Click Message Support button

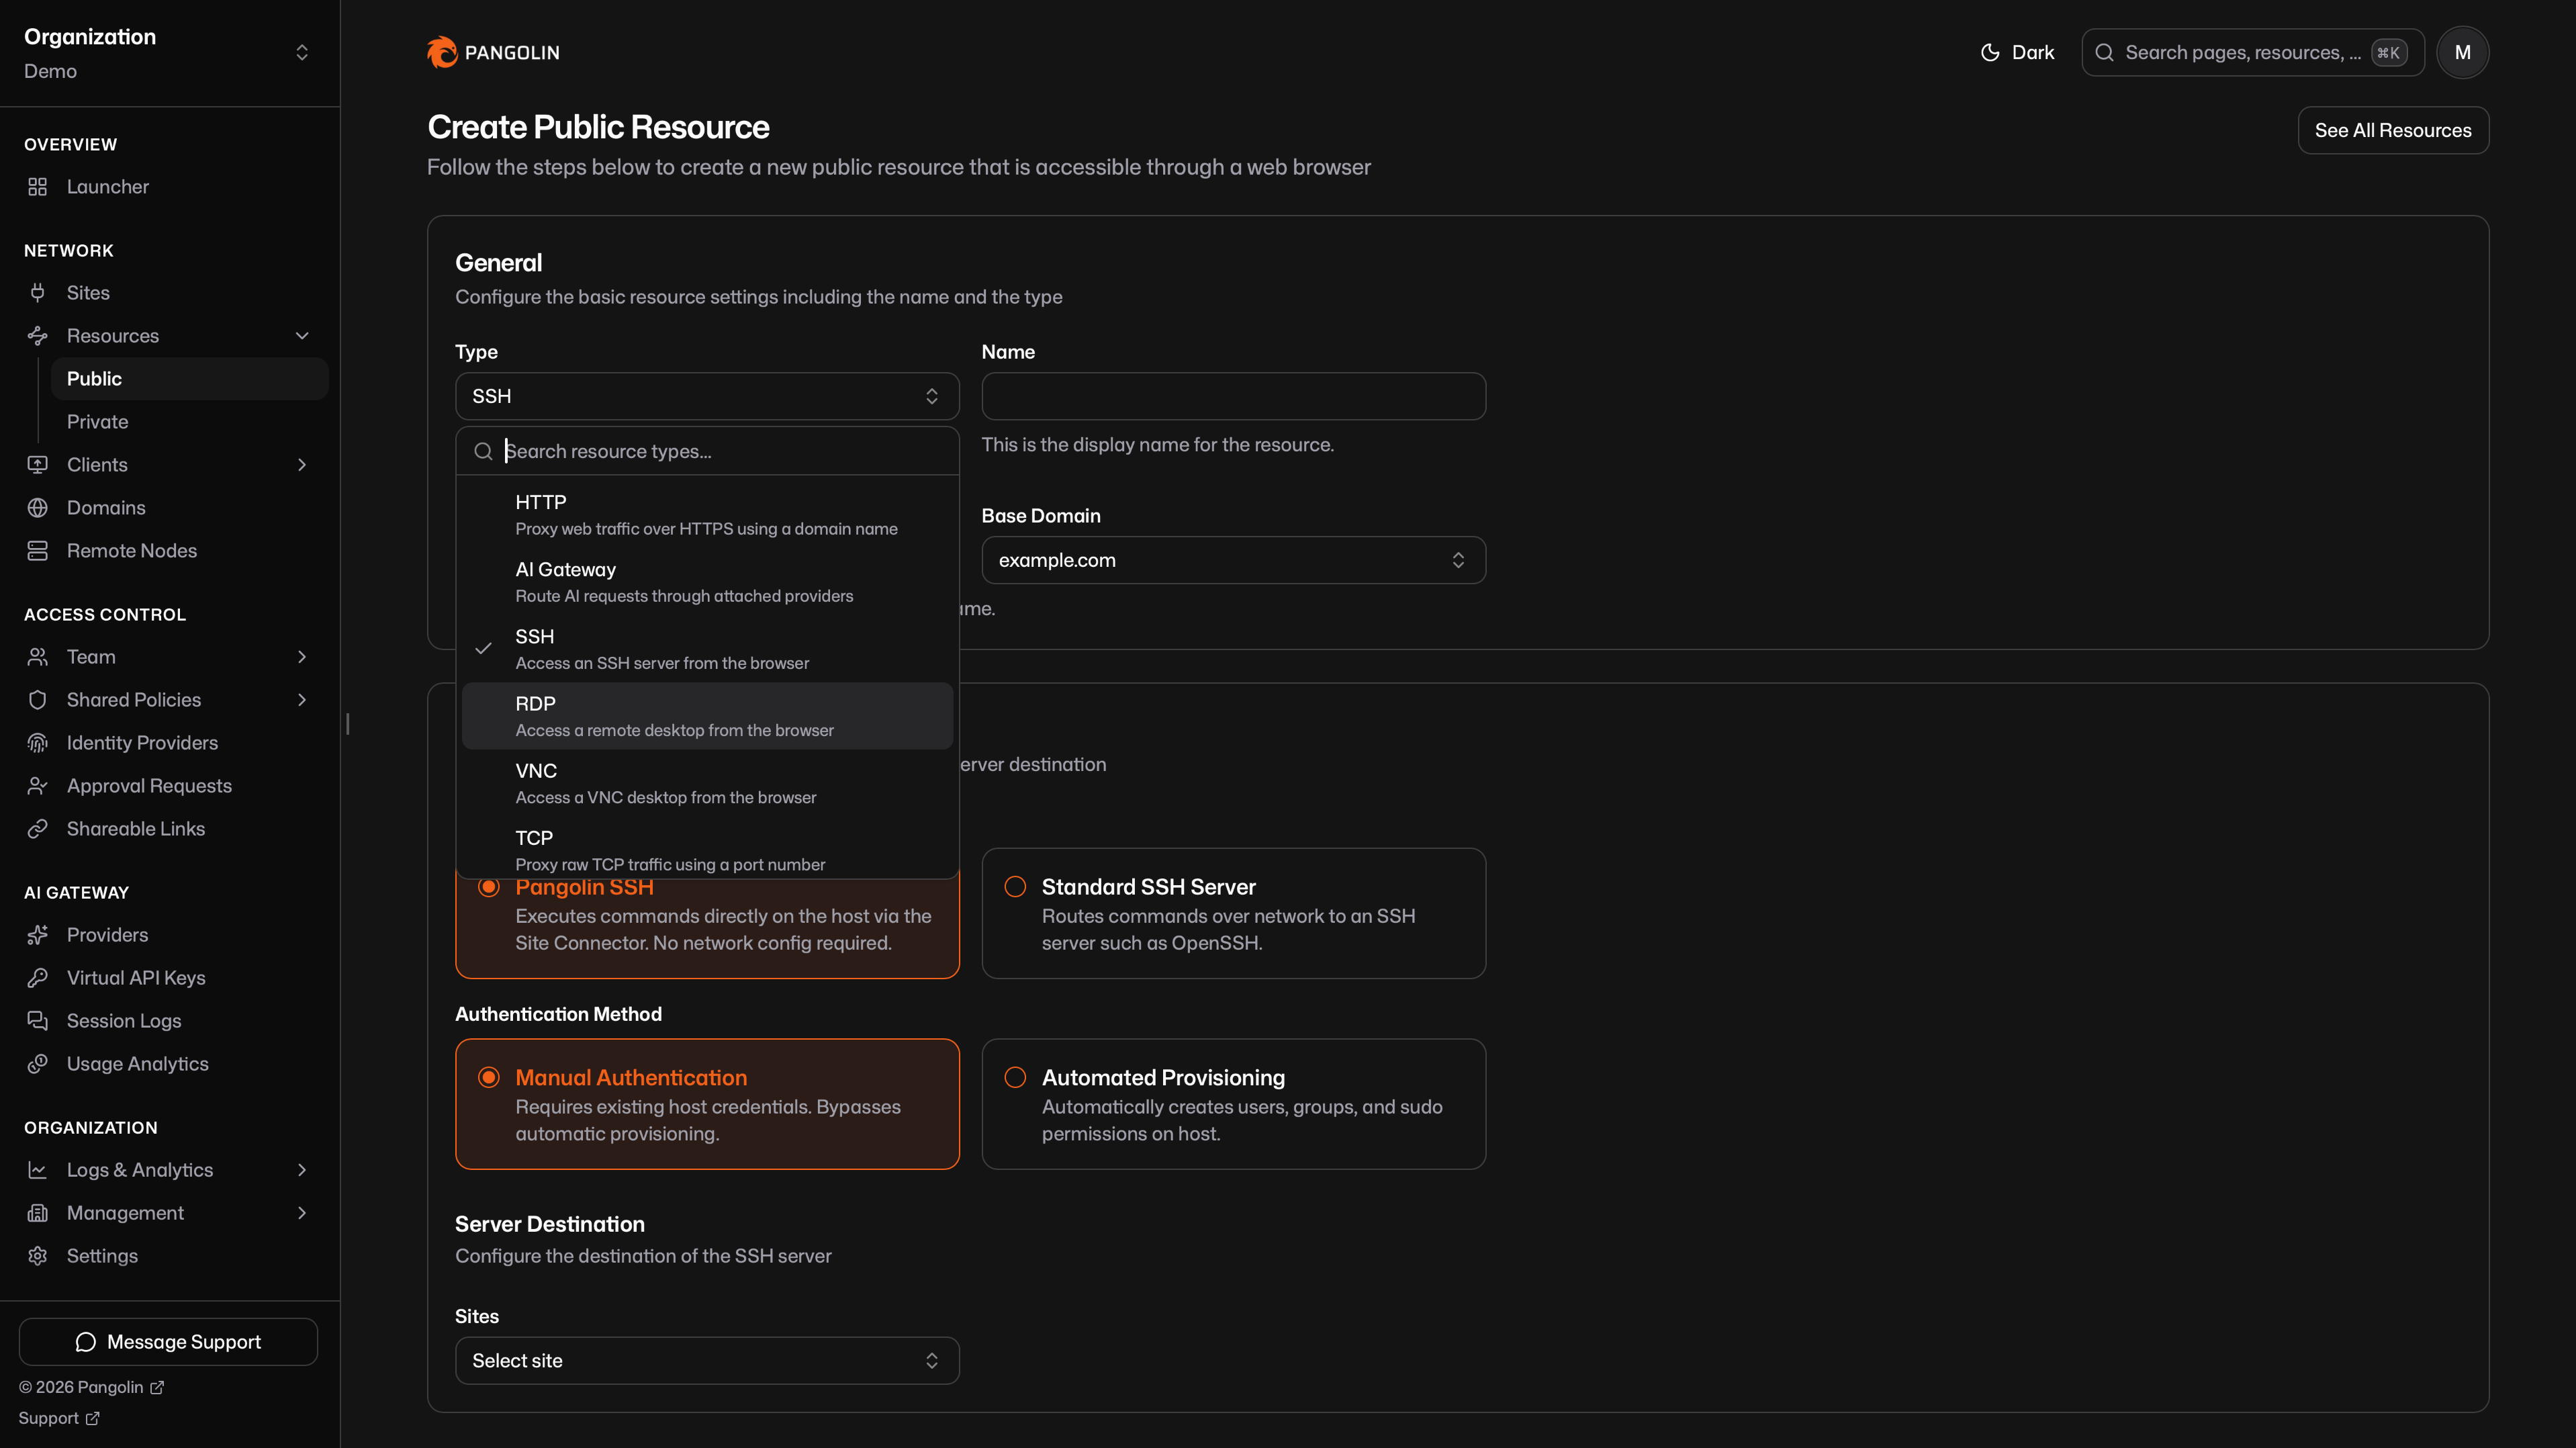point(168,1342)
